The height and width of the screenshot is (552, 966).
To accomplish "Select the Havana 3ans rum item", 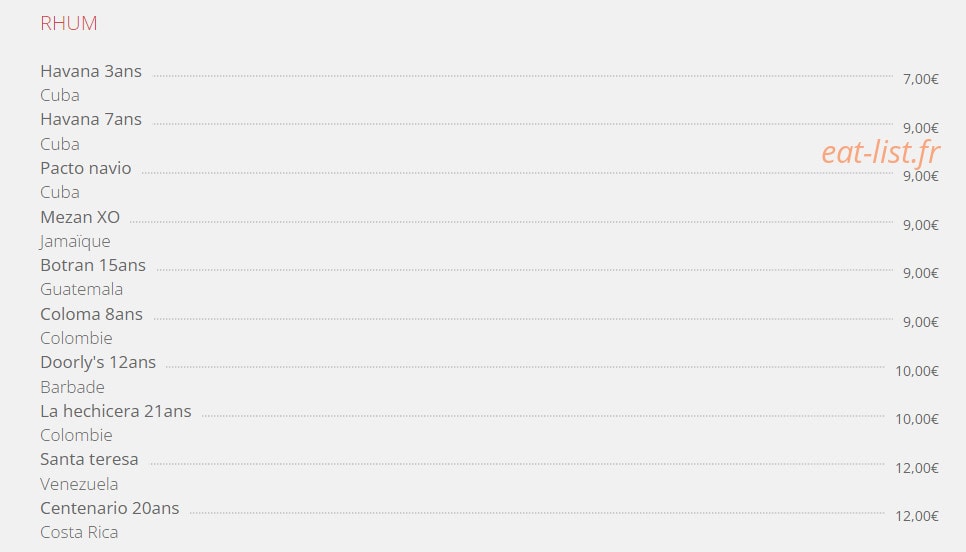I will (91, 71).
